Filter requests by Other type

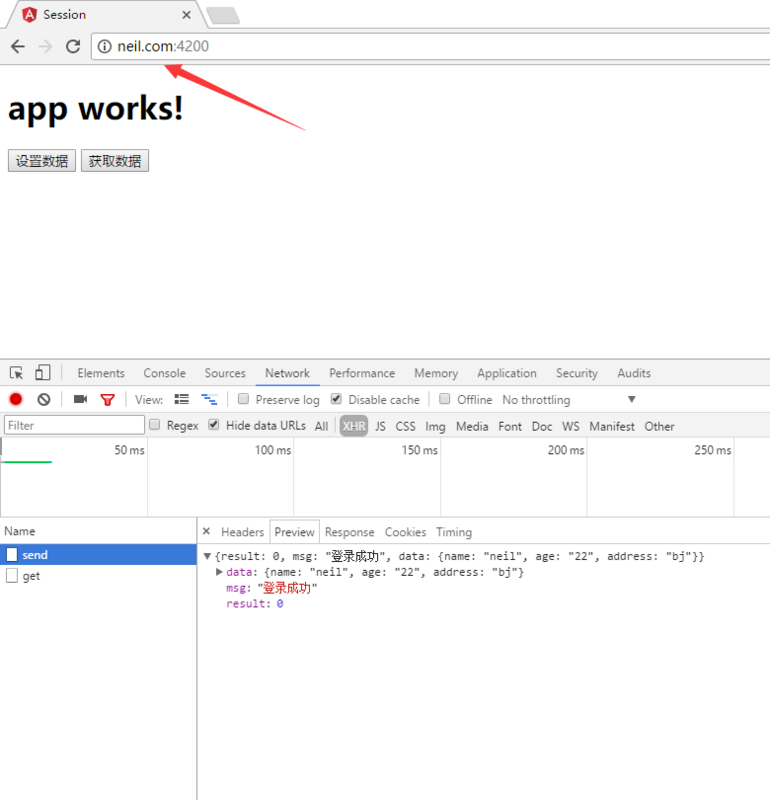pos(659,426)
